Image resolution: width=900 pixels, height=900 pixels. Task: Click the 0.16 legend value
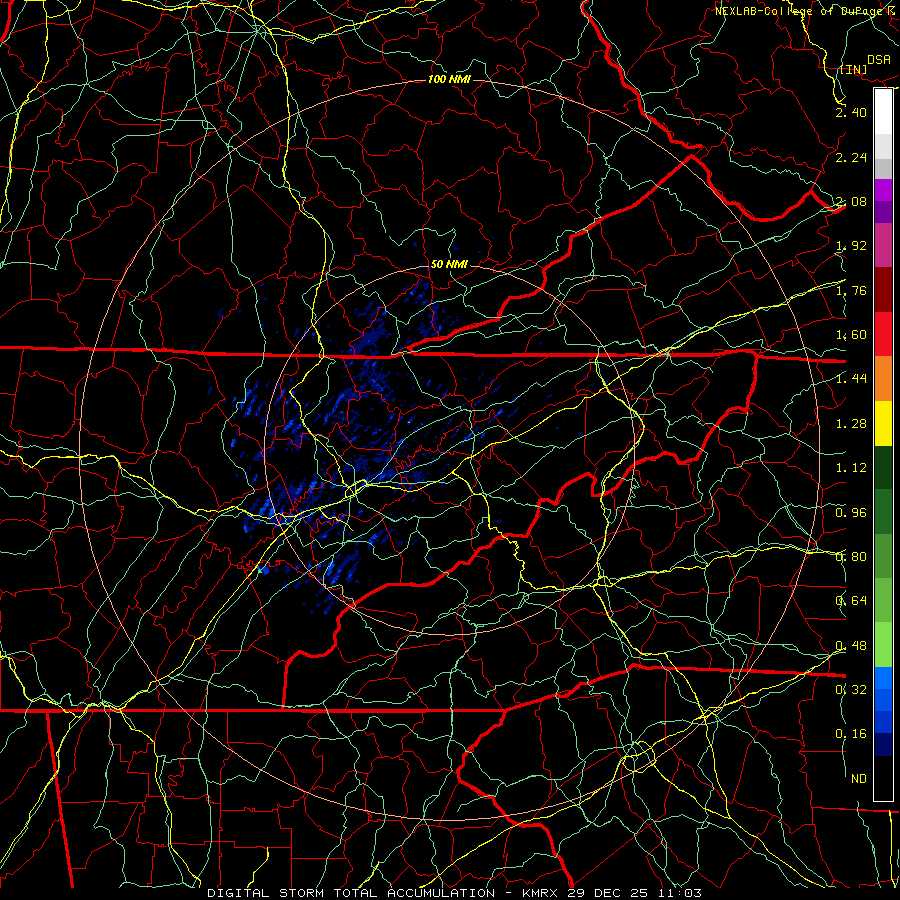tap(851, 734)
